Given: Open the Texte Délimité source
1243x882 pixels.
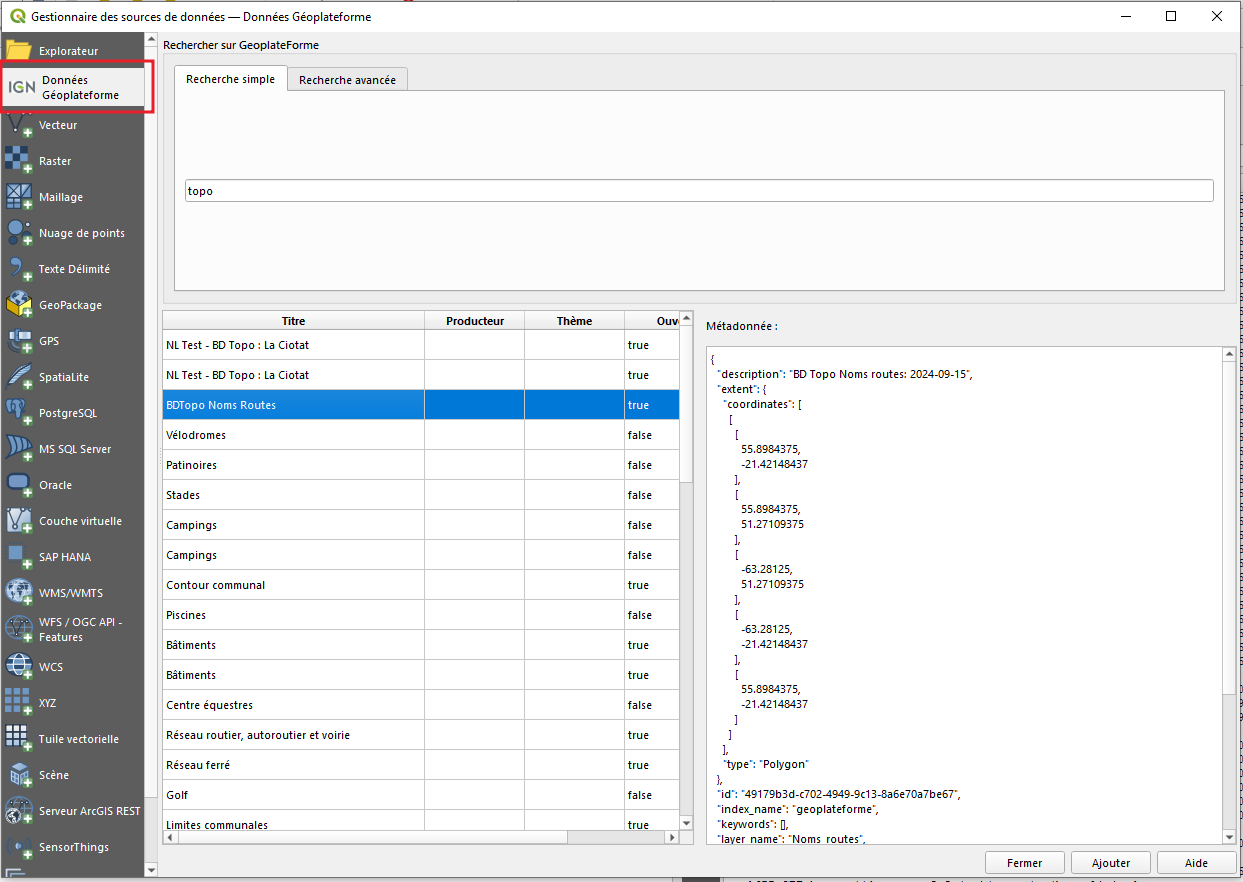Looking at the screenshot, I should point(72,269).
